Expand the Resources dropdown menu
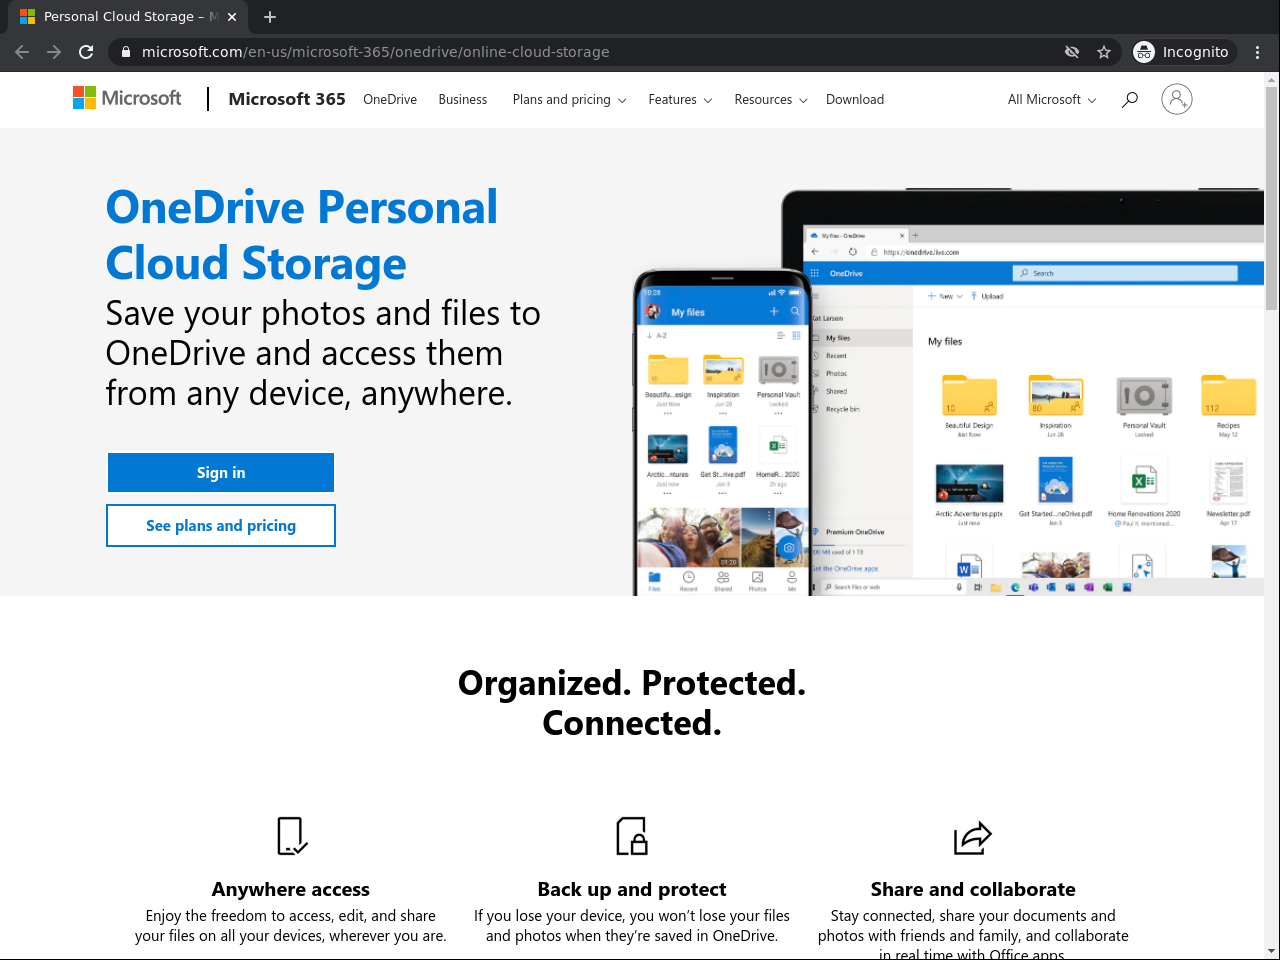Screen dimensions: 1280x960 [771, 100]
